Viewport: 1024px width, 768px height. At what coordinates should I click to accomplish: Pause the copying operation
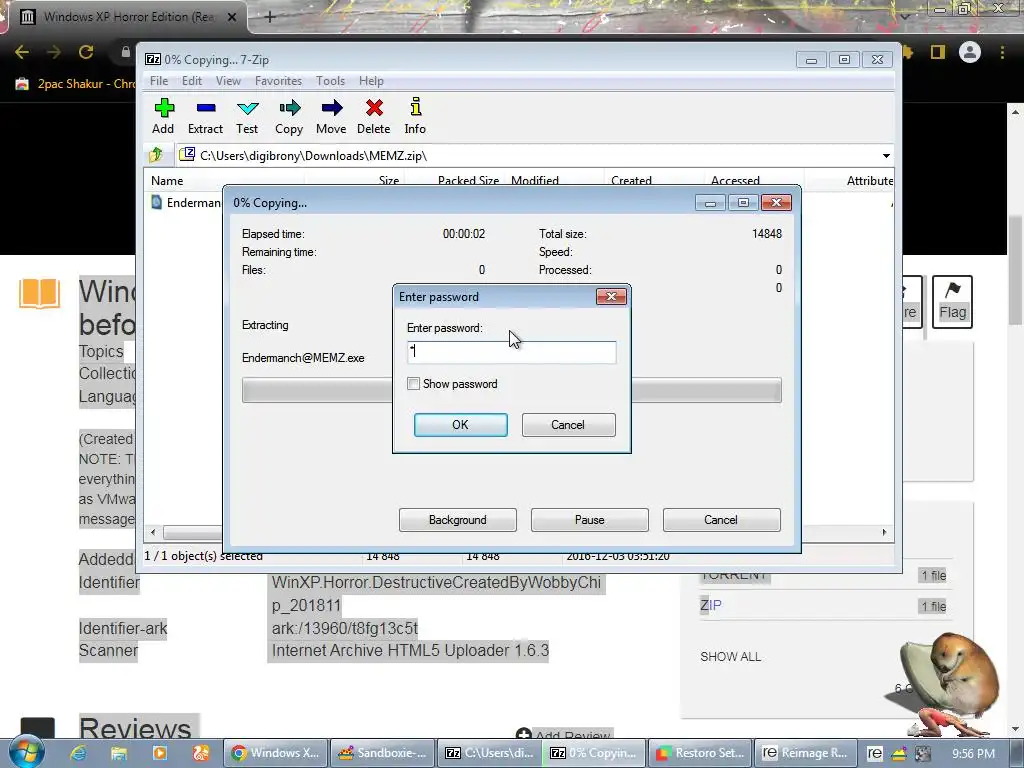click(x=590, y=520)
